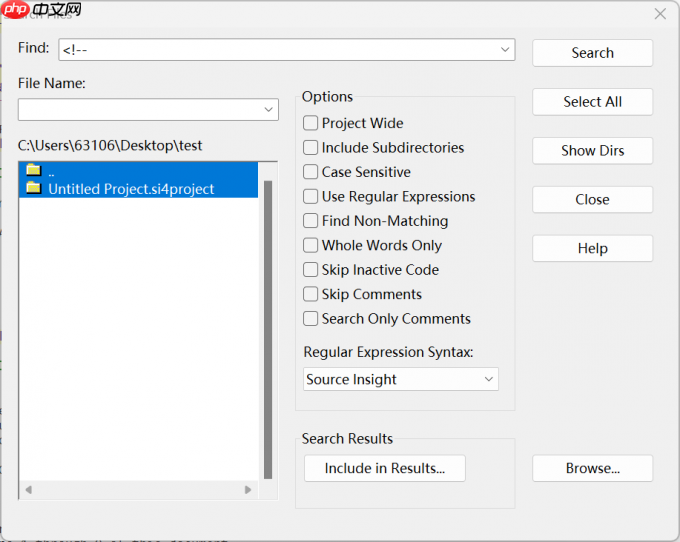Image resolution: width=680 pixels, height=542 pixels.
Task: Toggle the Case Sensitive checkbox
Action: pyautogui.click(x=311, y=172)
